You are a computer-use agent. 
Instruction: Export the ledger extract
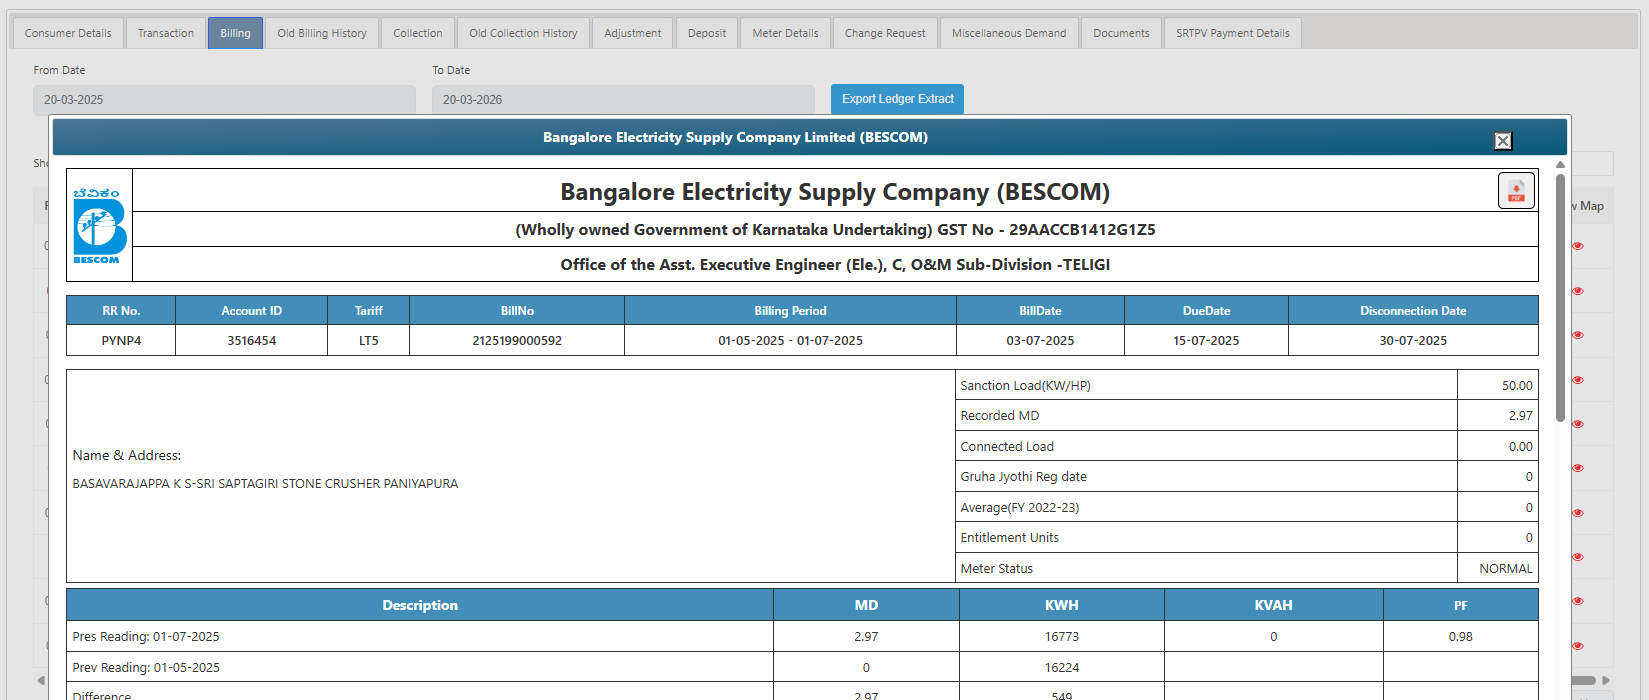coord(897,99)
